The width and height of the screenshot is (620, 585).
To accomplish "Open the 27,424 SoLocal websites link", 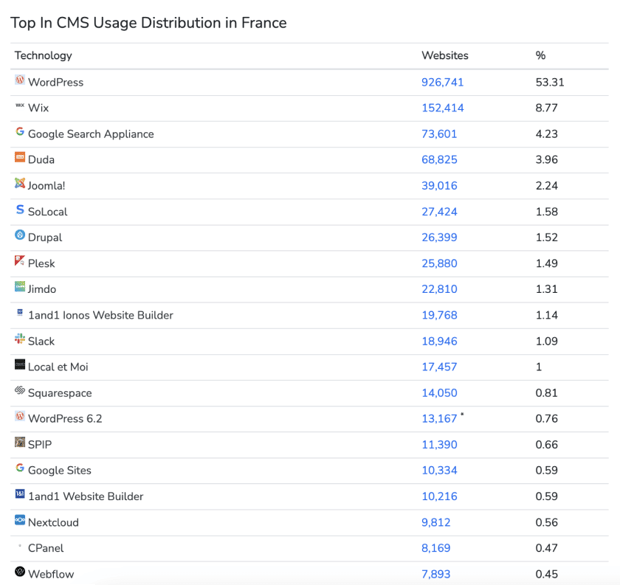I will [x=439, y=212].
